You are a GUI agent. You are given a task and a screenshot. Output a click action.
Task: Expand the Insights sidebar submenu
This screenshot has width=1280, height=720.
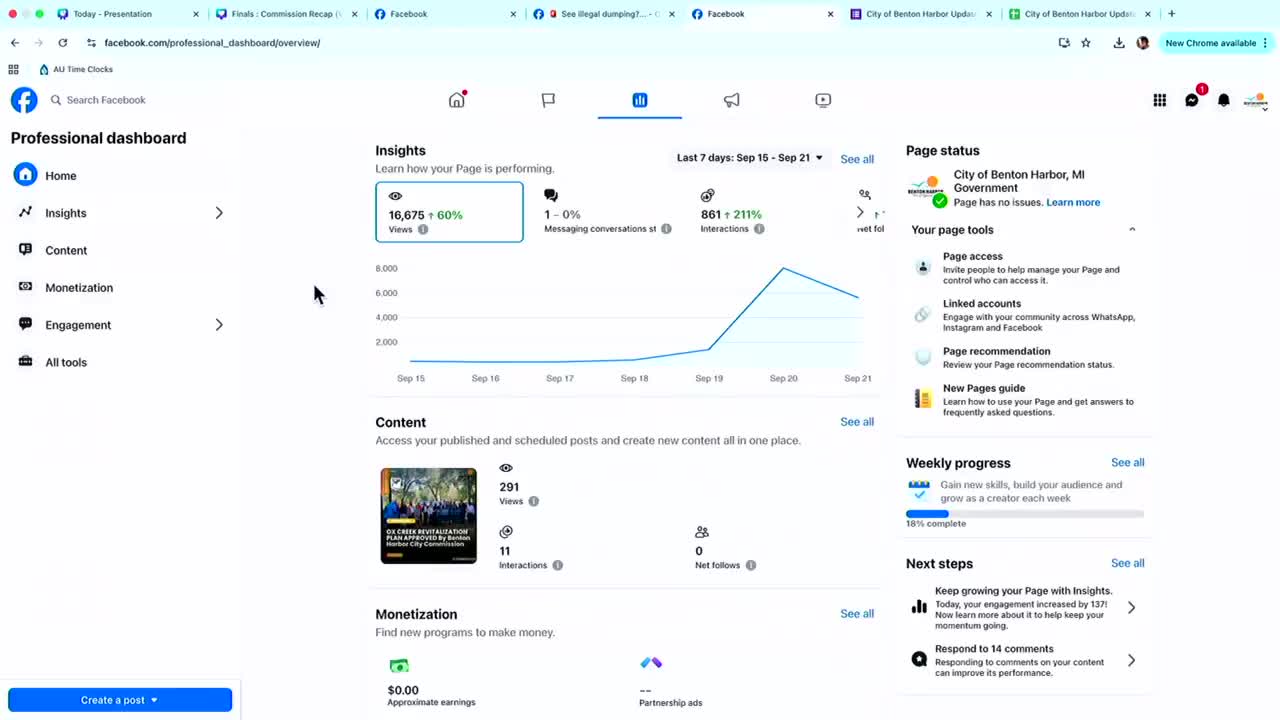pos(219,213)
